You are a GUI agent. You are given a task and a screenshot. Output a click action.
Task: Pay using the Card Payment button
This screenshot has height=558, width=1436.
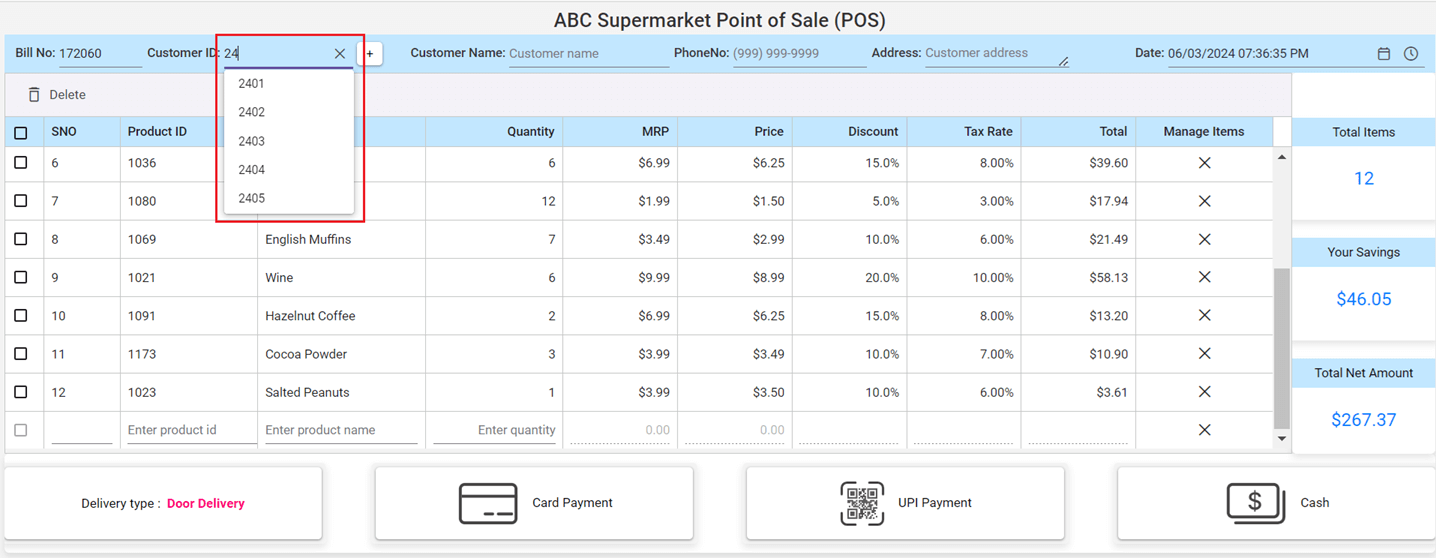tap(534, 503)
